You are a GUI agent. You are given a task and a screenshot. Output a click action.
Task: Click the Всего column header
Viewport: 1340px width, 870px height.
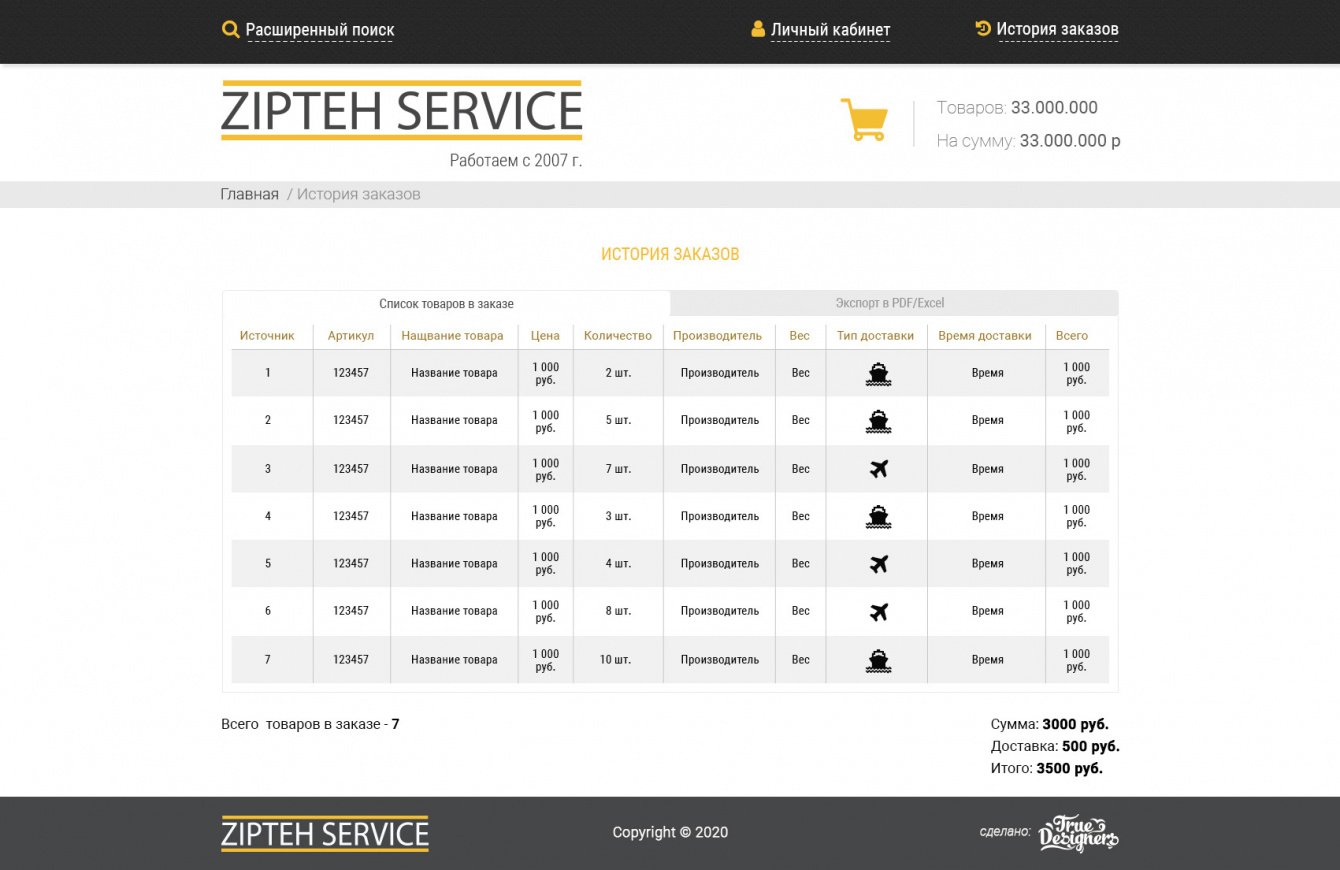pyautogui.click(x=1072, y=336)
